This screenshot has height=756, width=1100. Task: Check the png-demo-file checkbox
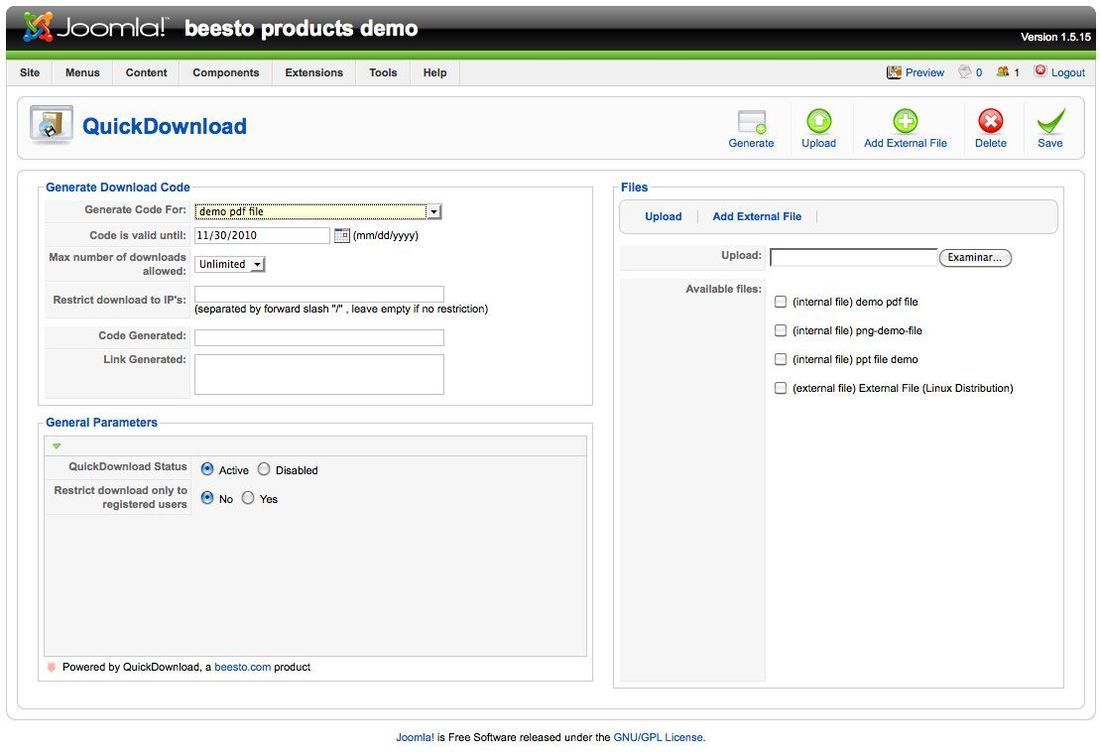point(780,330)
